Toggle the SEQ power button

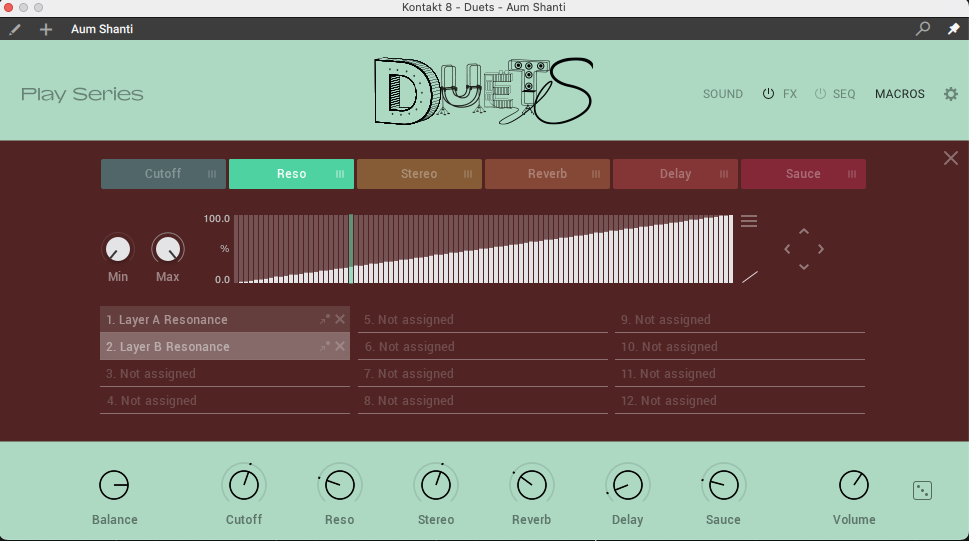coord(820,94)
